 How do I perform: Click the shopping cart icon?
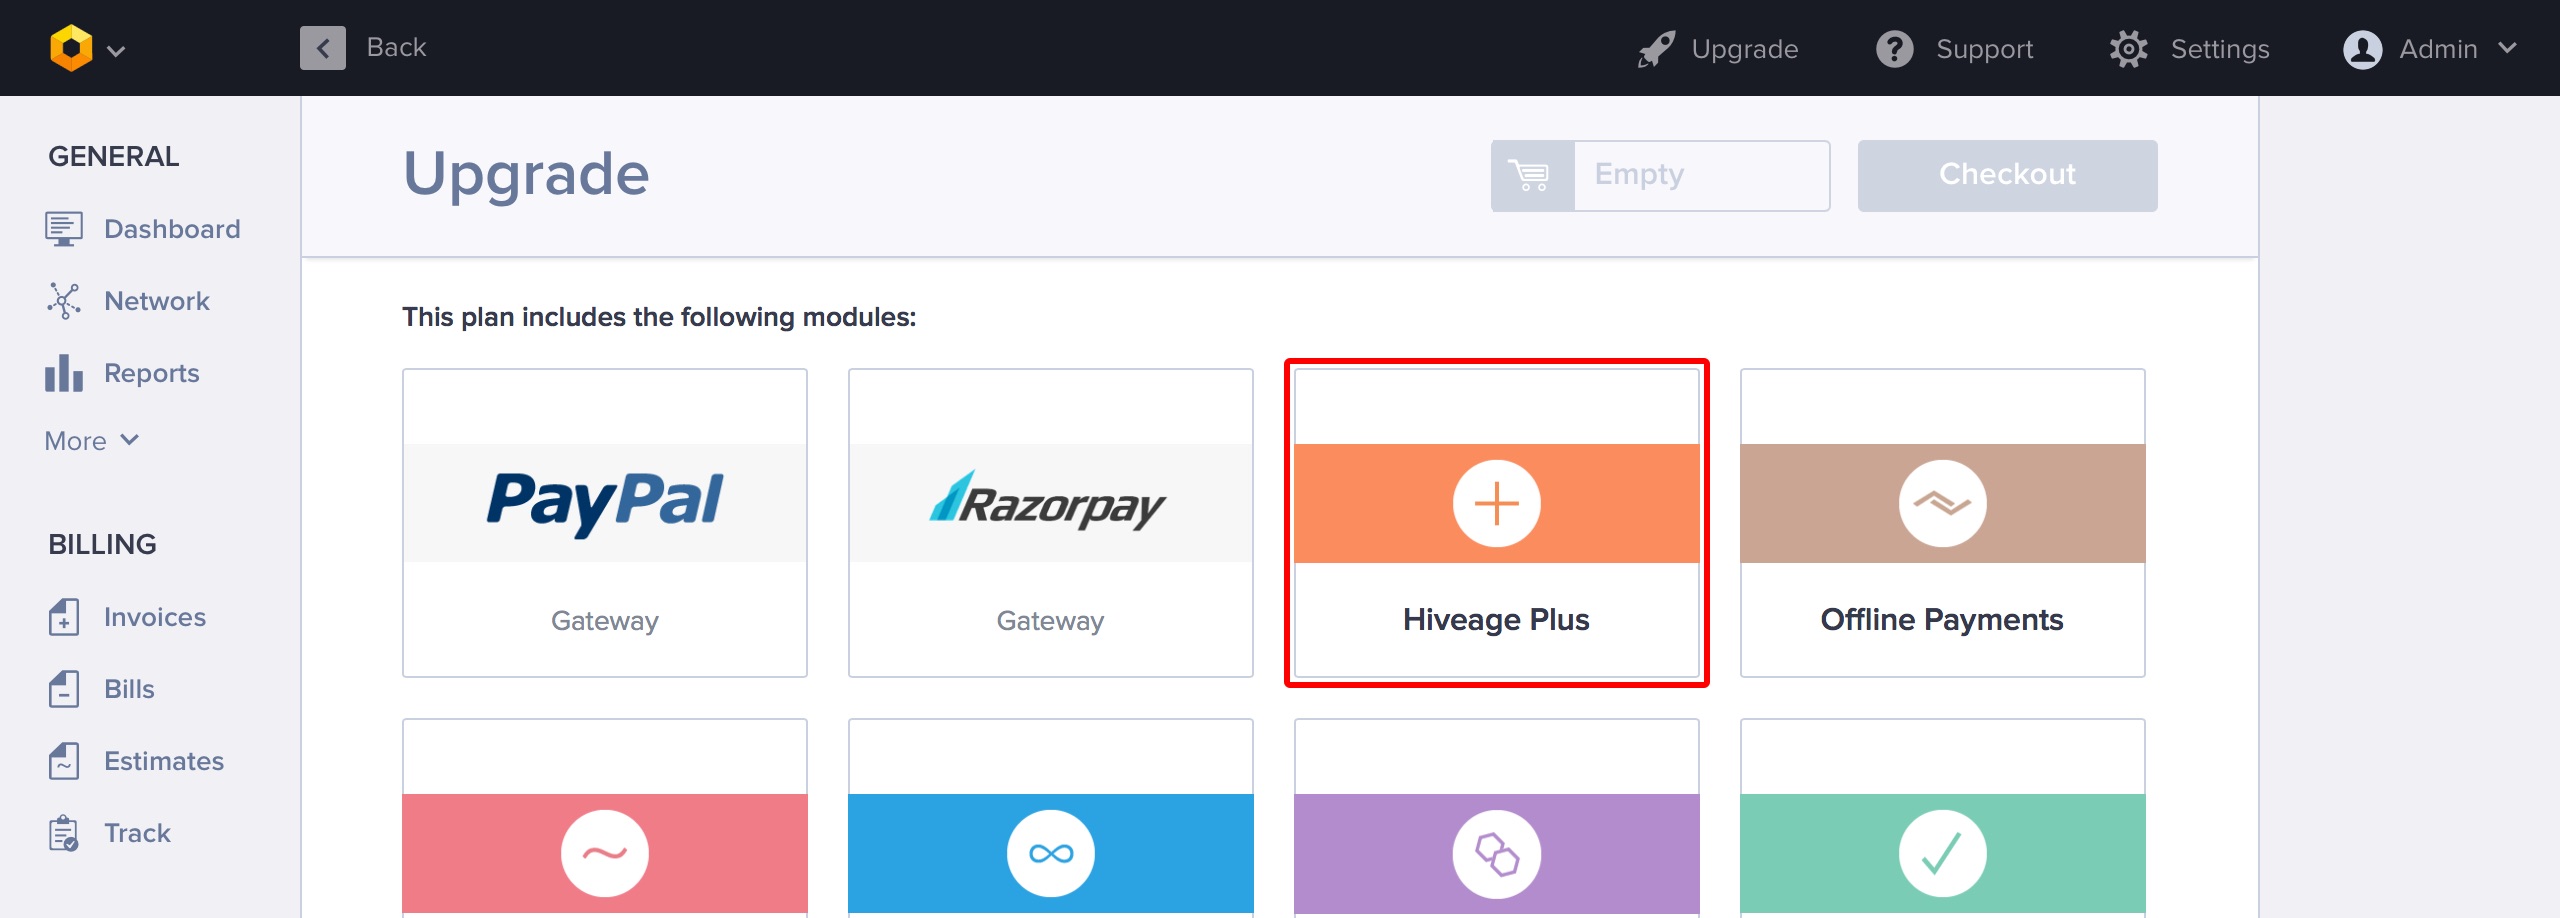1531,175
